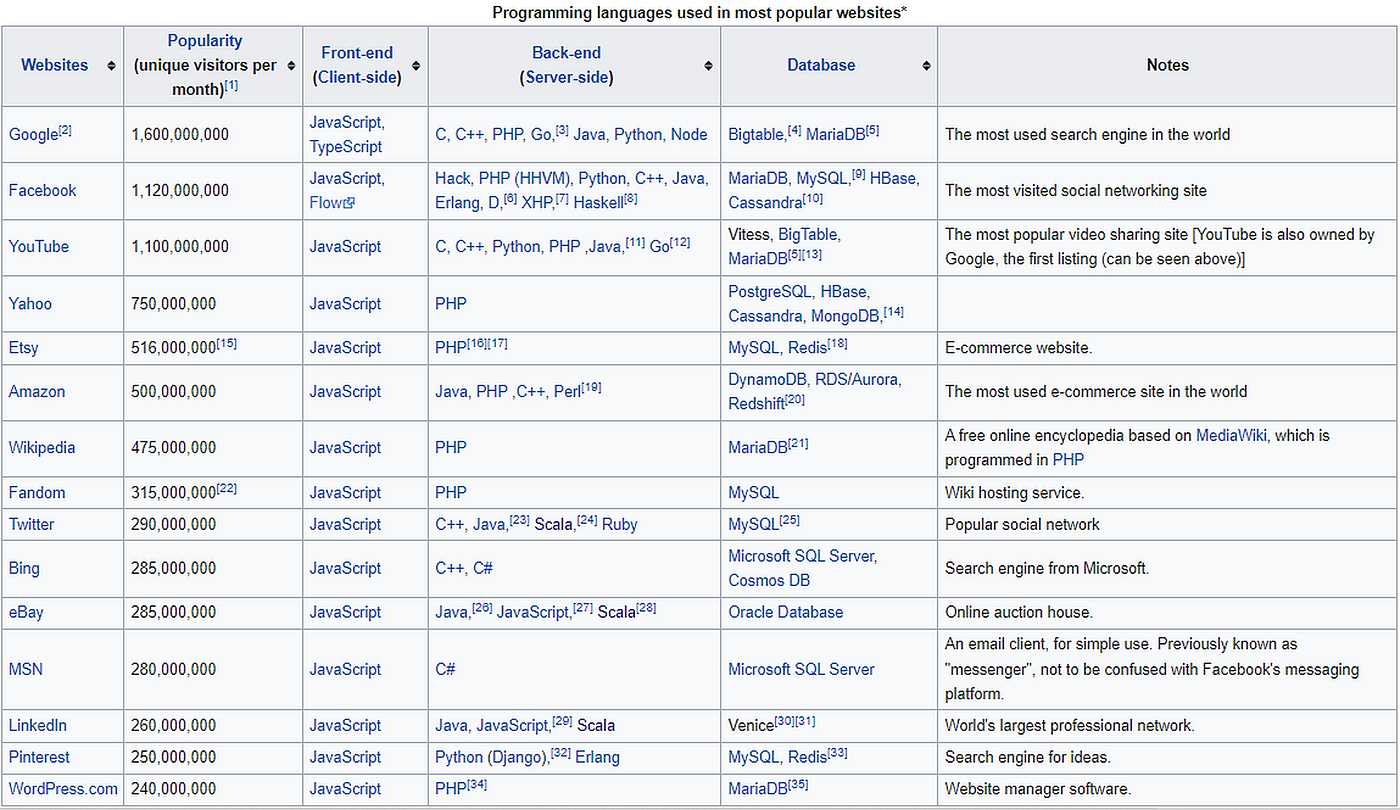Click Haskell link in Facebook row

tap(597, 203)
